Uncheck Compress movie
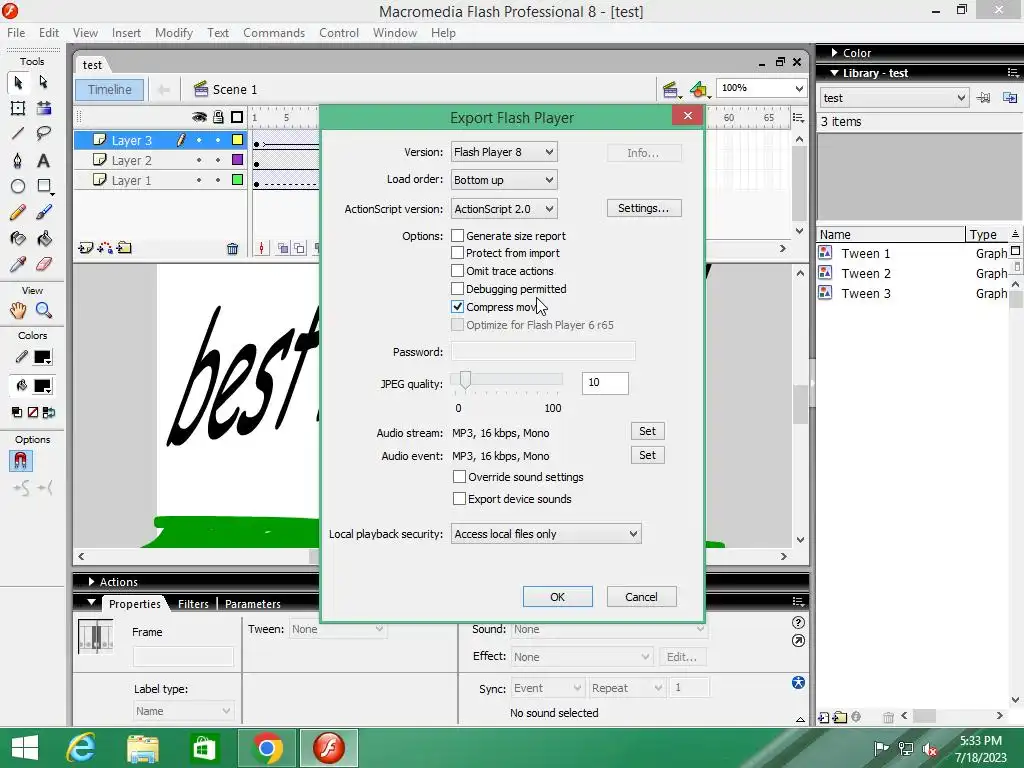Screen dimensions: 1024x768 coord(458,307)
